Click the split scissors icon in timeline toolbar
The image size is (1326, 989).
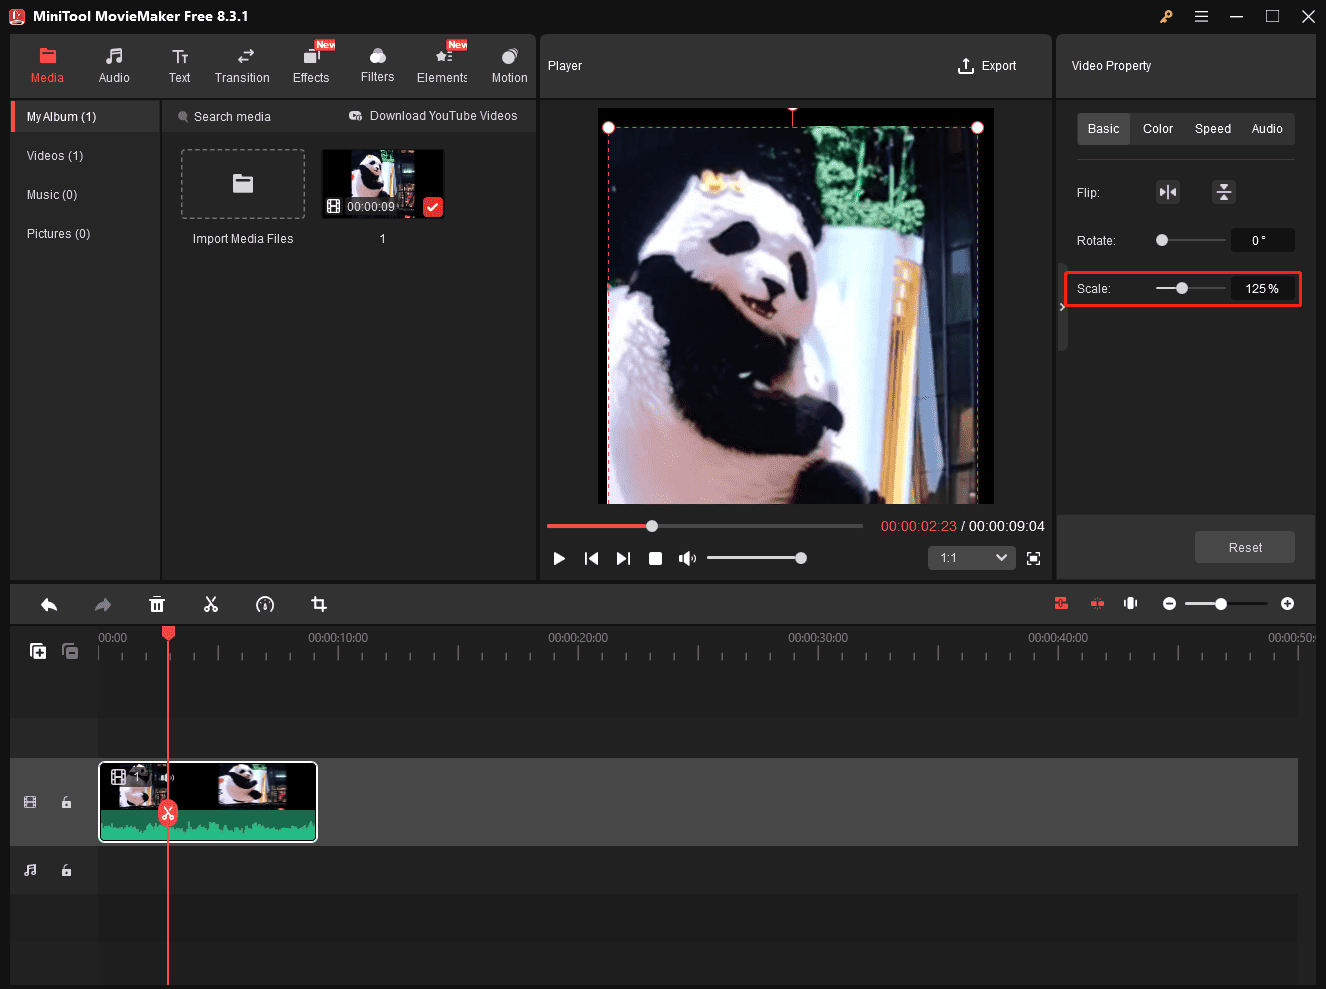[x=211, y=604]
